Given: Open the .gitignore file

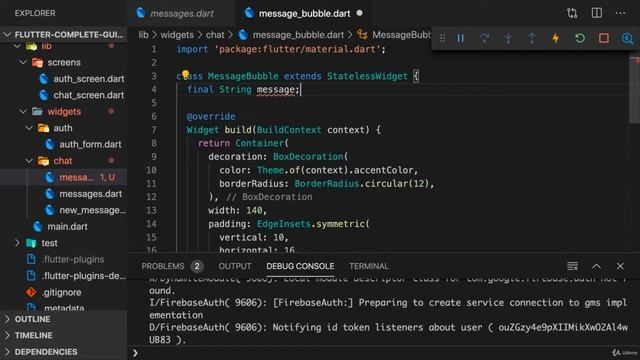Looking at the screenshot, I should [63, 292].
